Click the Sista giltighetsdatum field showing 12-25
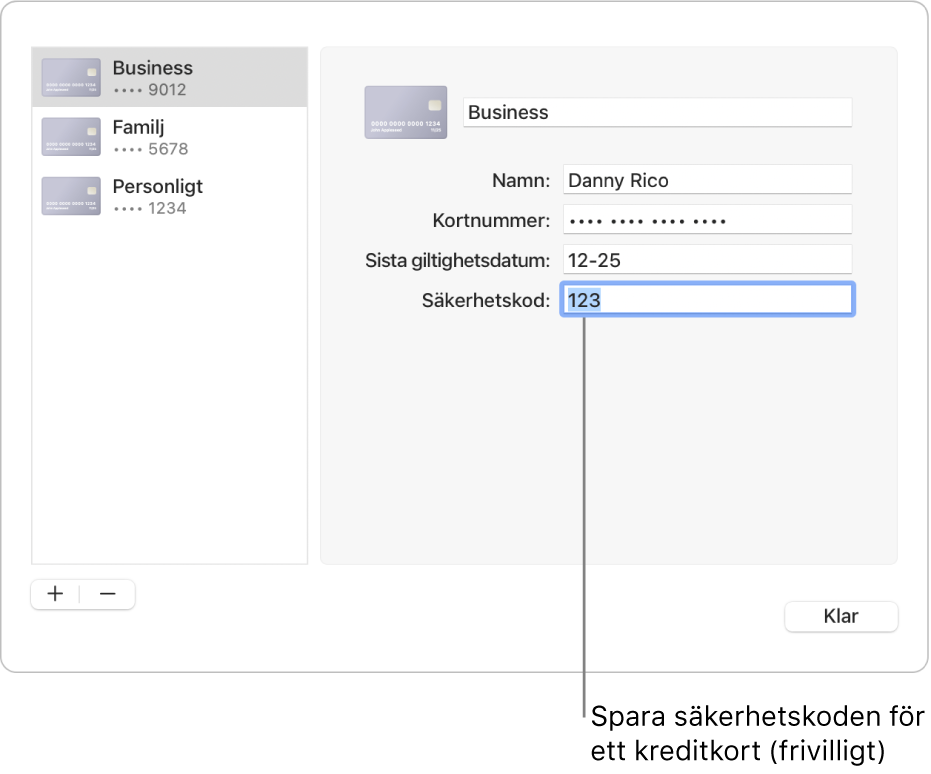Viewport: 931px width, 774px height. [706, 260]
